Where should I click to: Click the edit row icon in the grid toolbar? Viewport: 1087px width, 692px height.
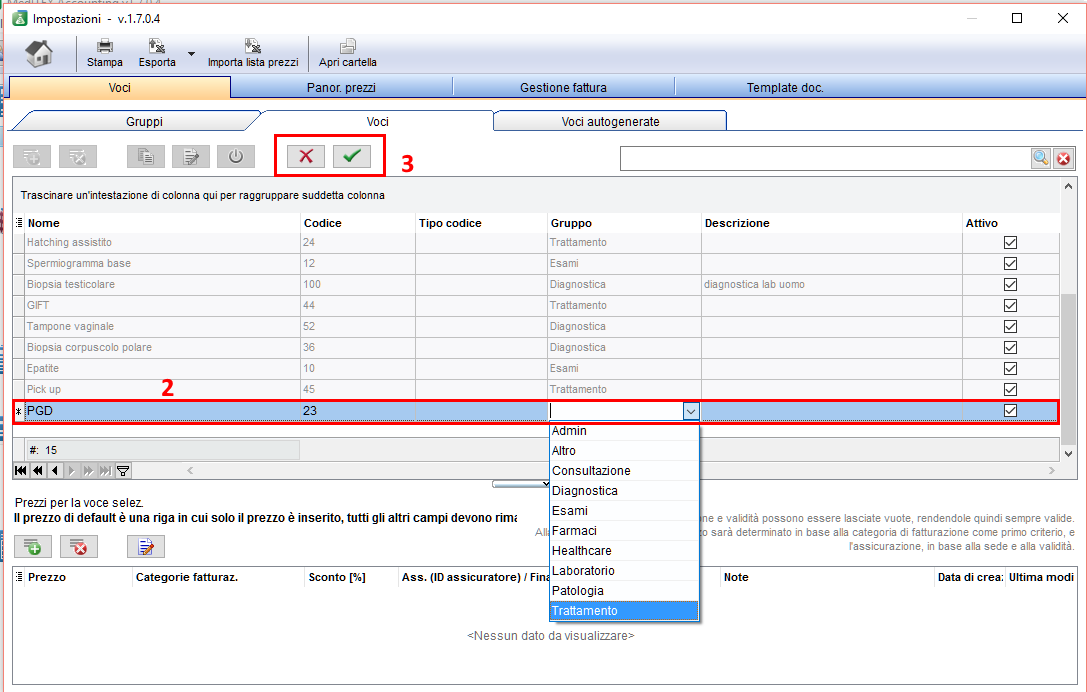191,157
